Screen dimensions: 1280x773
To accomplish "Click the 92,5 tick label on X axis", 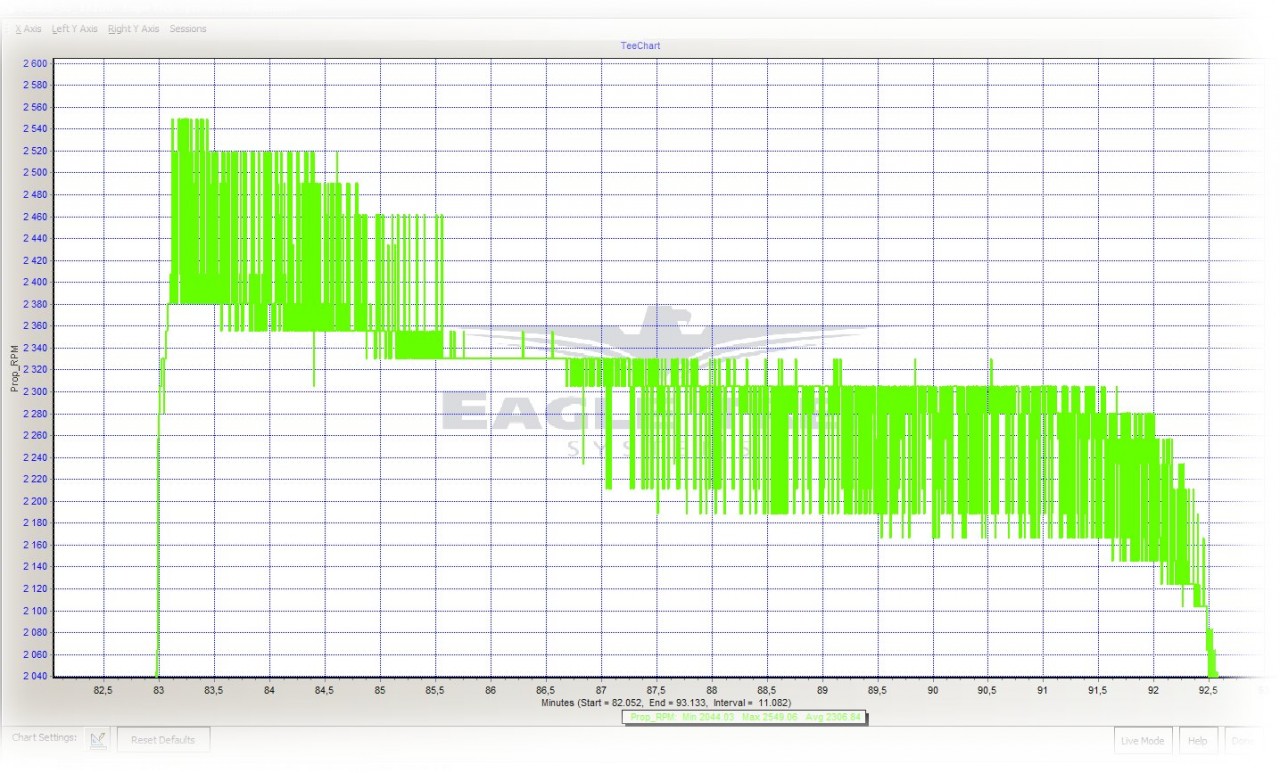I will (1208, 690).
